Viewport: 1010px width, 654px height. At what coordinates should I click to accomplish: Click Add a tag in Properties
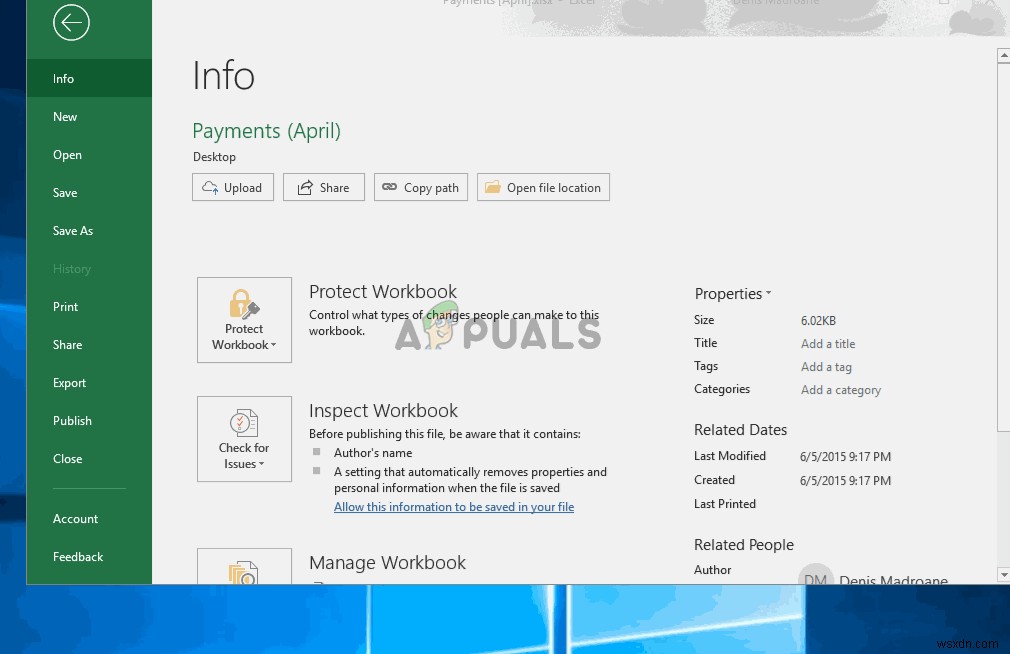(x=826, y=366)
